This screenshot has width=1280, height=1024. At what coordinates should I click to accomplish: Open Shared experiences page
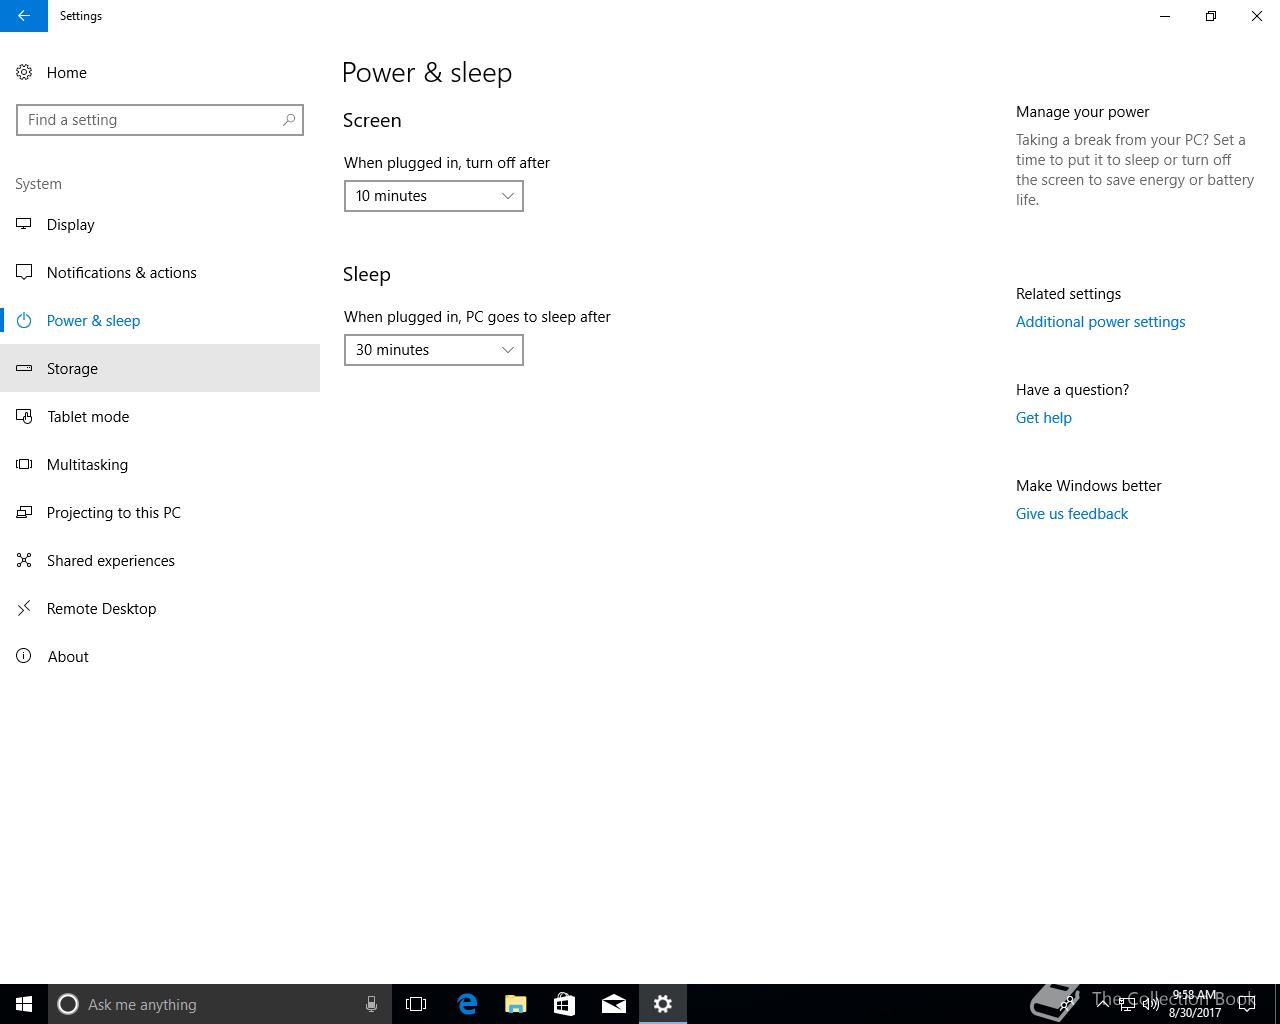tap(160, 560)
